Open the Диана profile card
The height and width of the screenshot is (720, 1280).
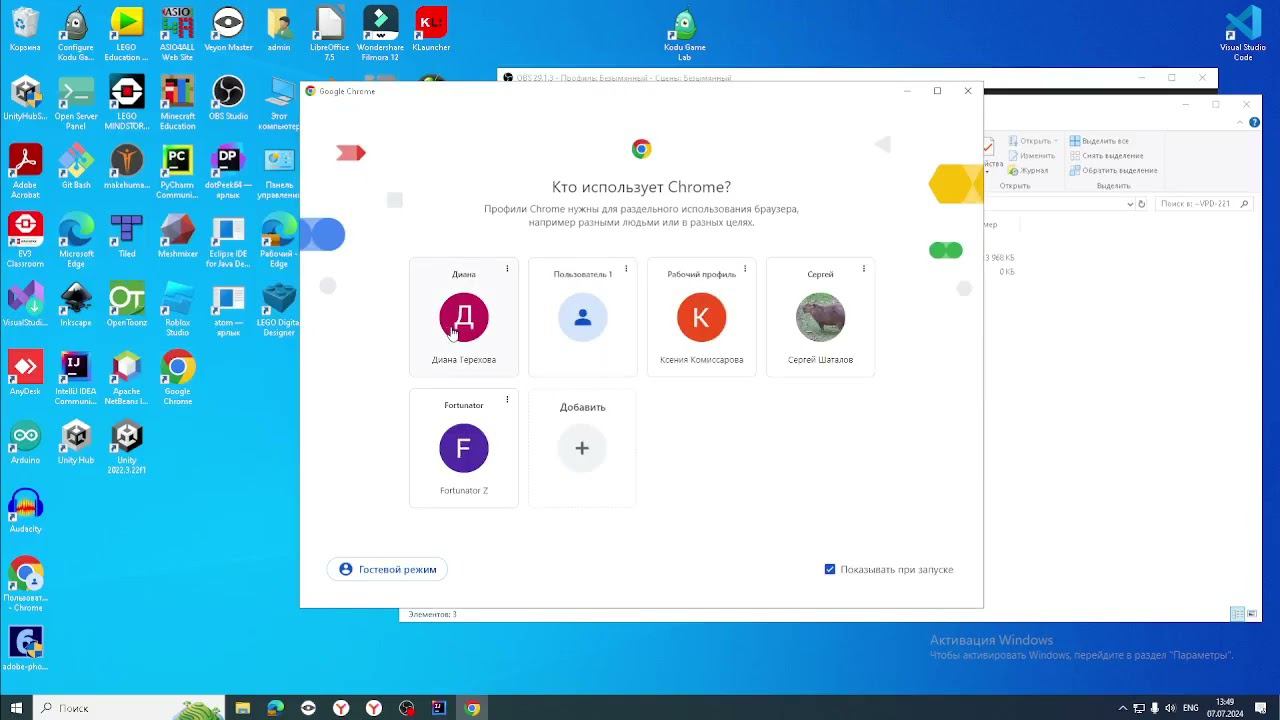pyautogui.click(x=463, y=318)
